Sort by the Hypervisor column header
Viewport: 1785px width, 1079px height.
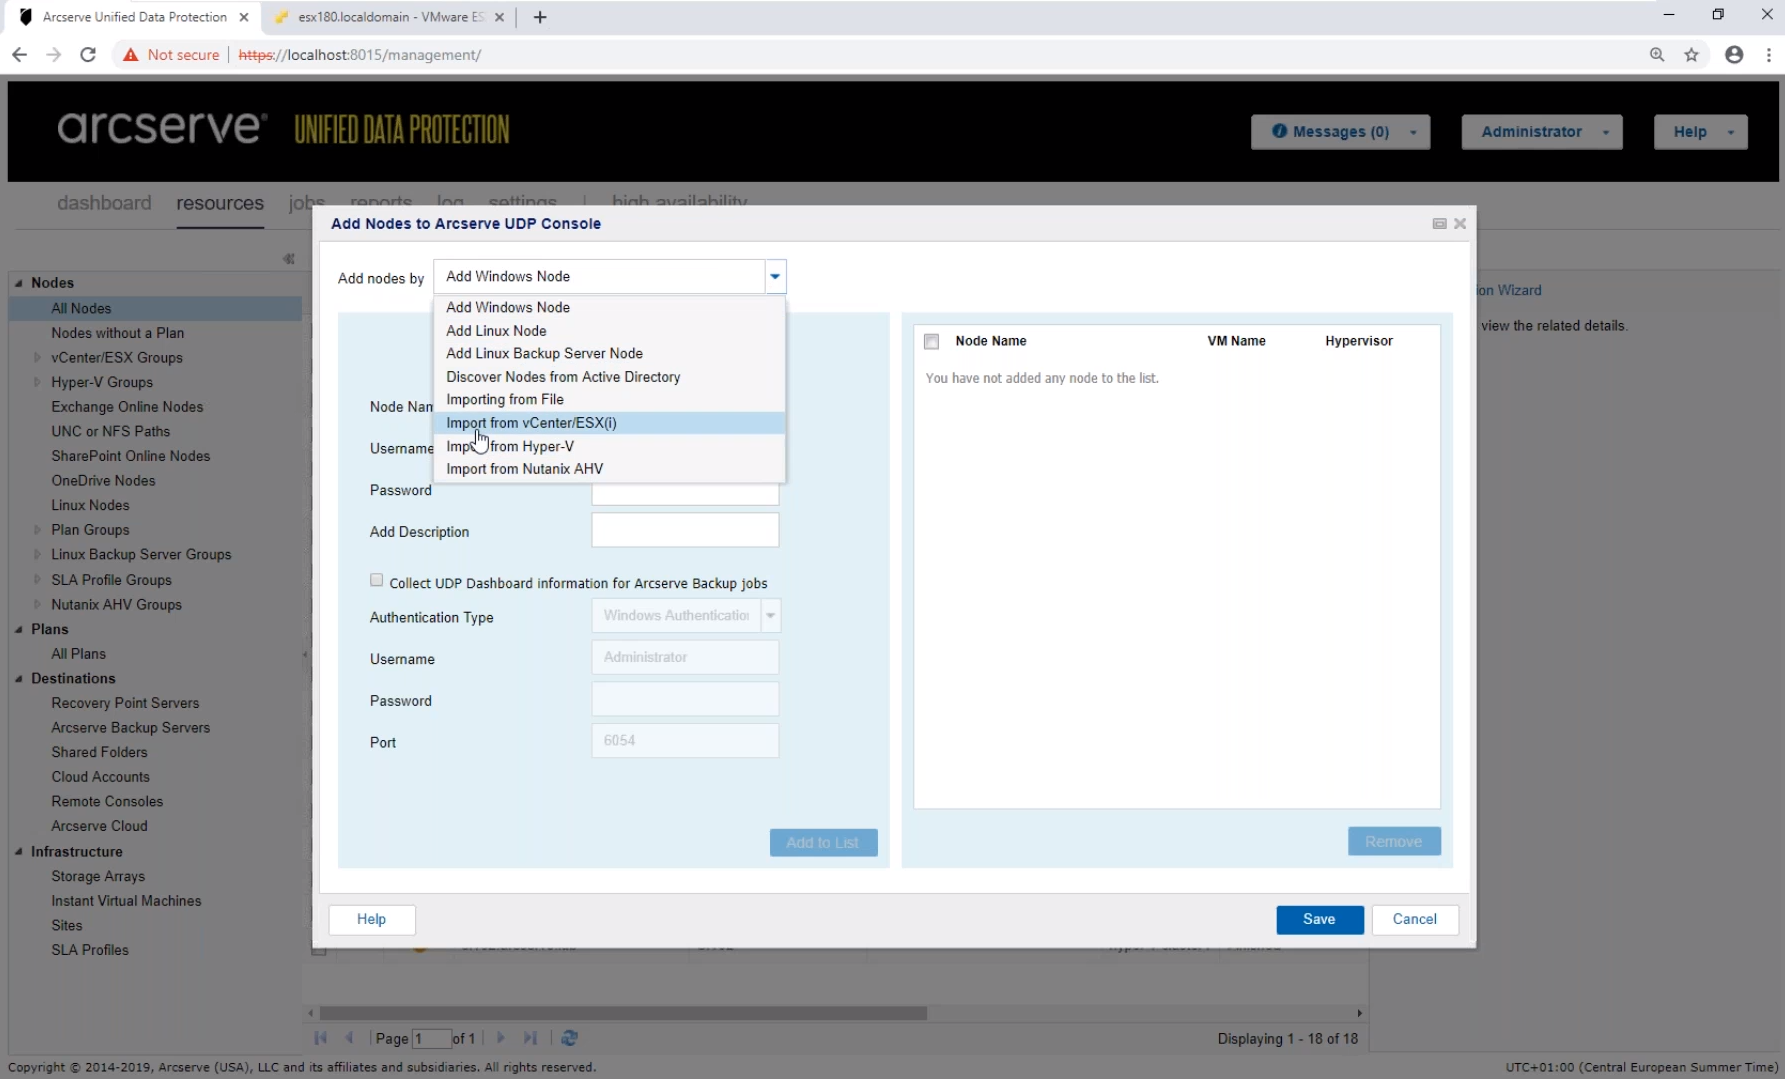tap(1359, 341)
